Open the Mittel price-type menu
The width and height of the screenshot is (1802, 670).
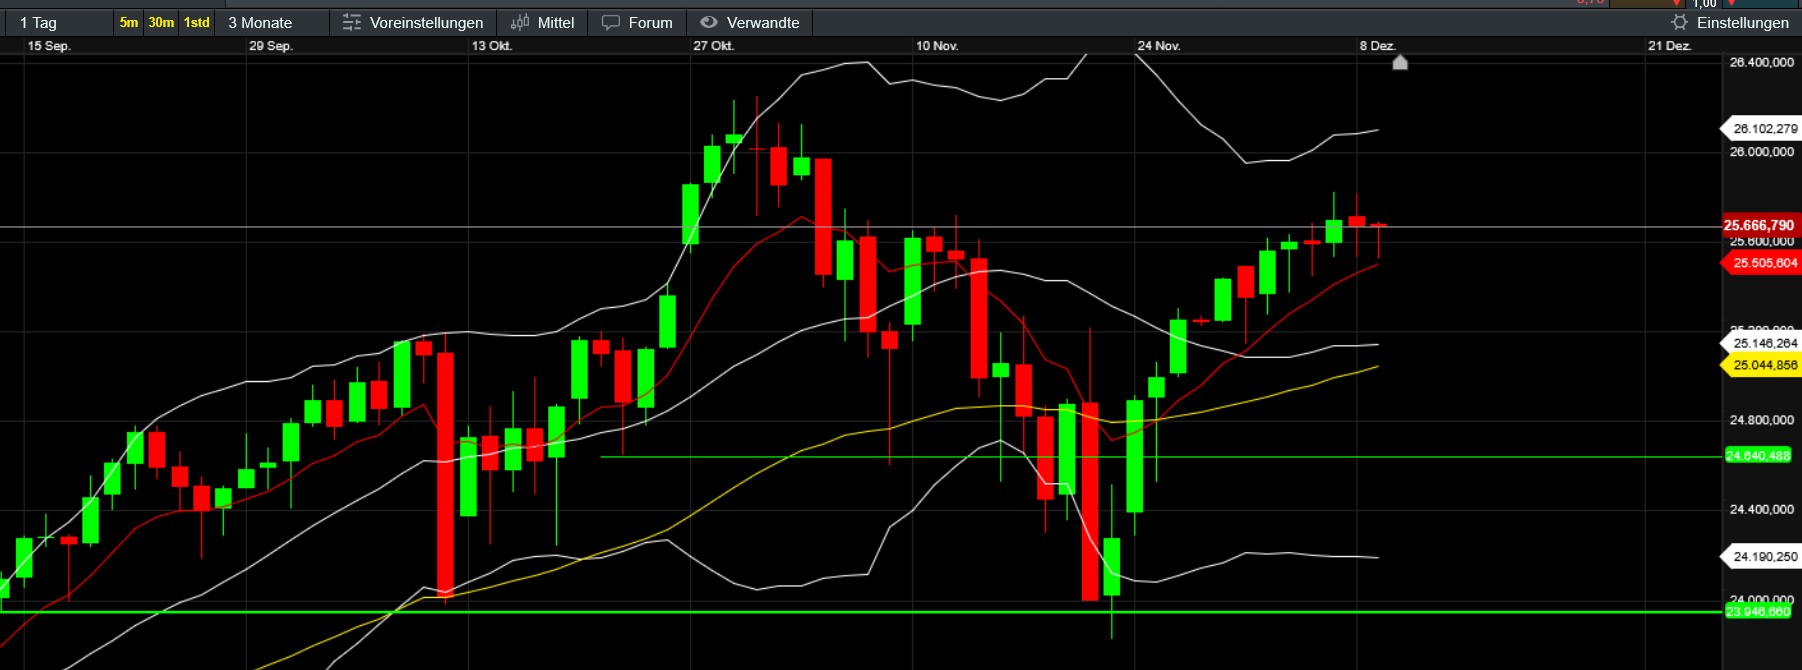click(543, 22)
